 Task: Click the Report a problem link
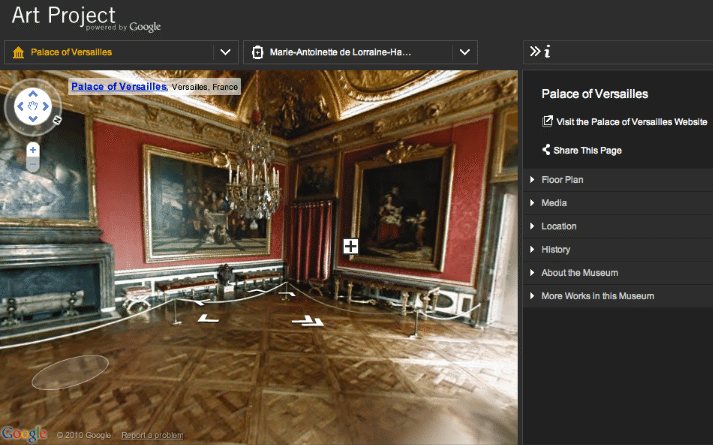pos(152,435)
